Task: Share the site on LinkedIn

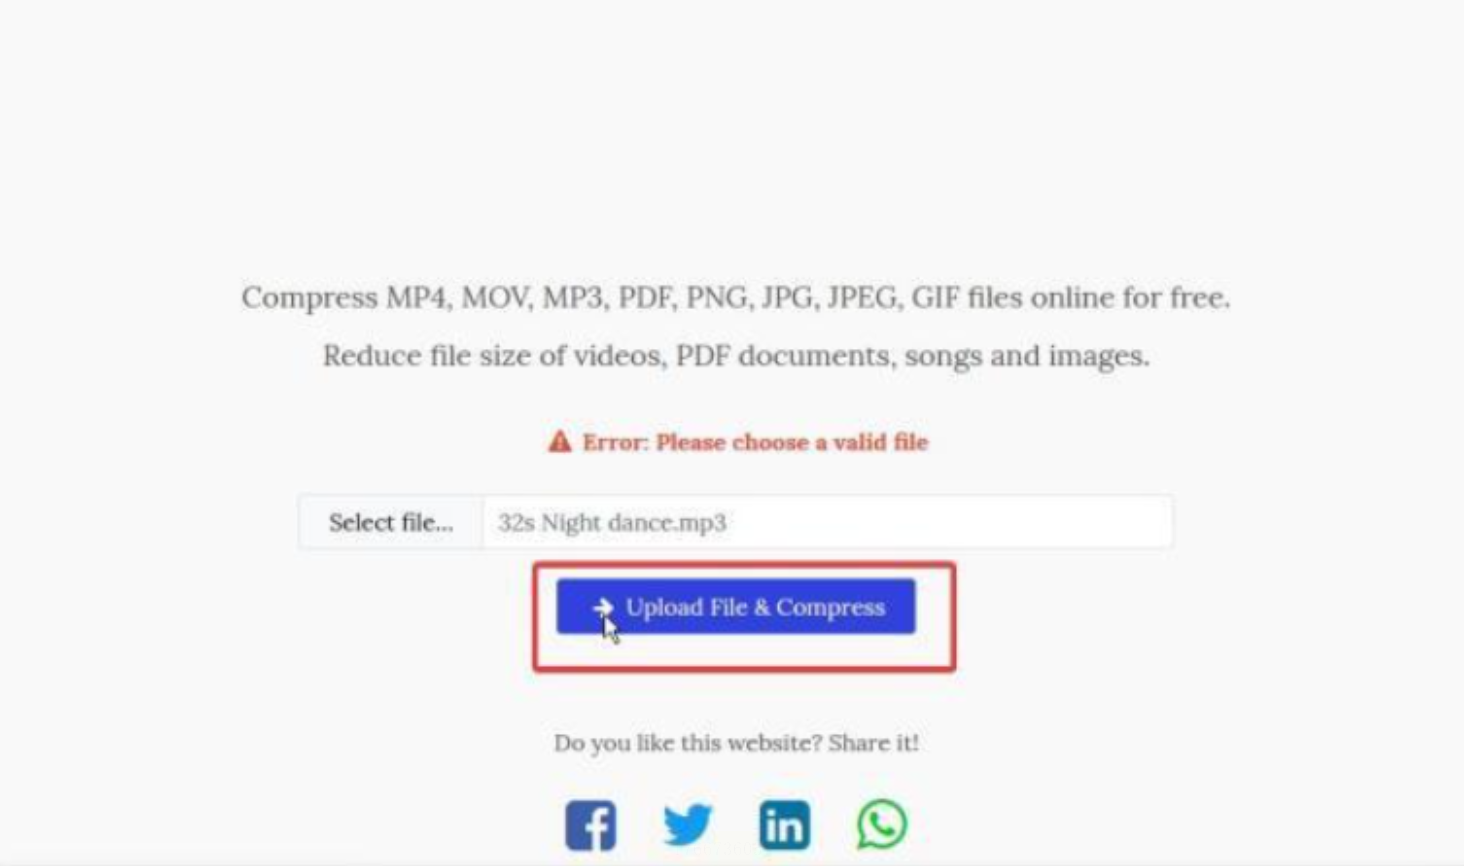Action: click(x=785, y=825)
